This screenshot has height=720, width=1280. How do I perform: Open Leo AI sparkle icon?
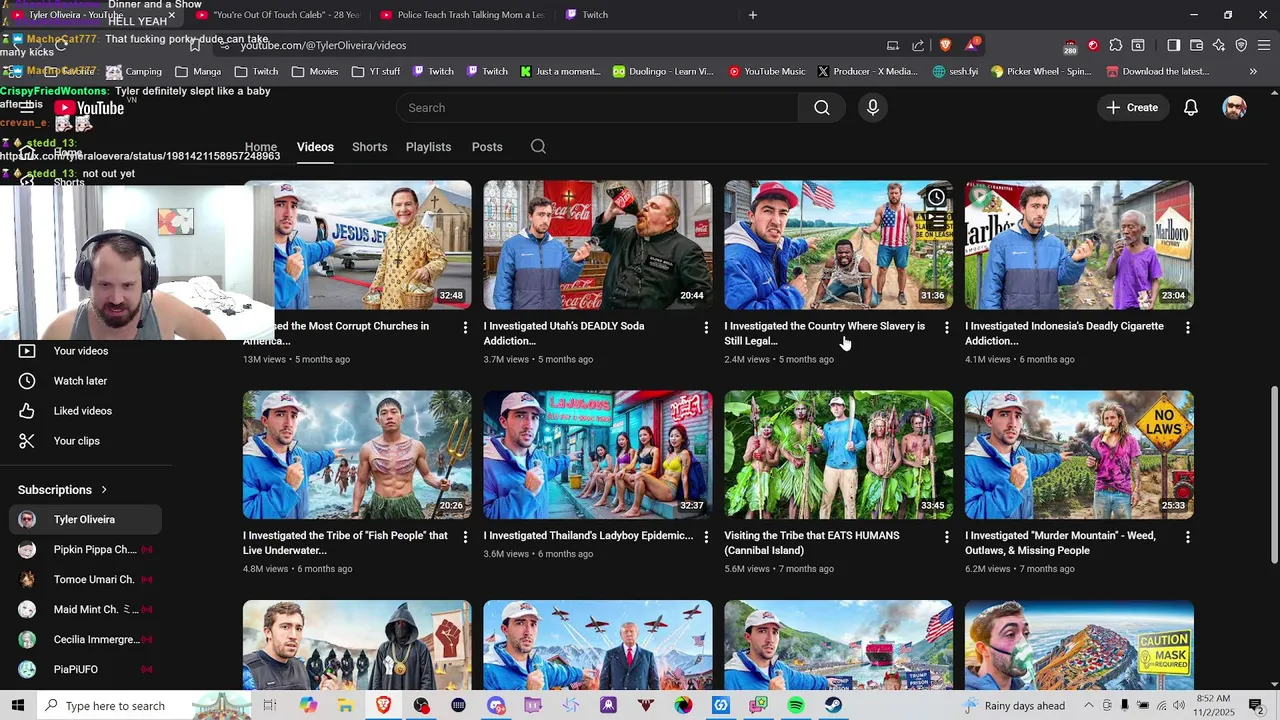(x=1218, y=45)
